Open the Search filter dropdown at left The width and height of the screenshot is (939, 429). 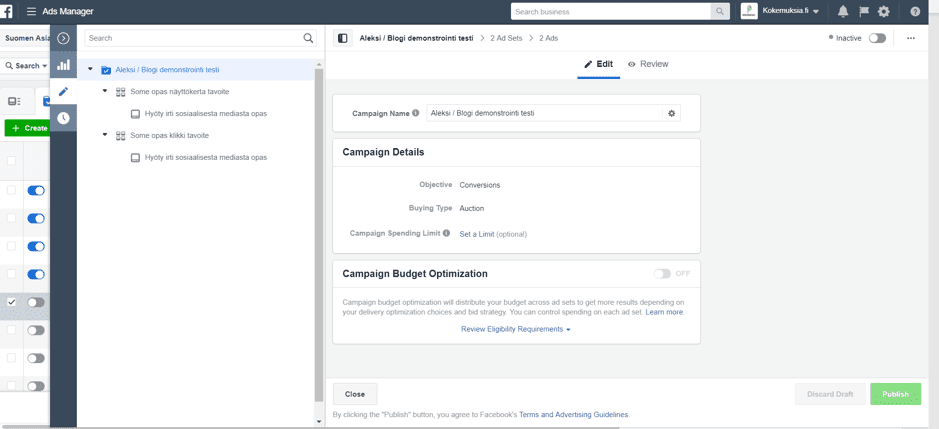(26, 66)
